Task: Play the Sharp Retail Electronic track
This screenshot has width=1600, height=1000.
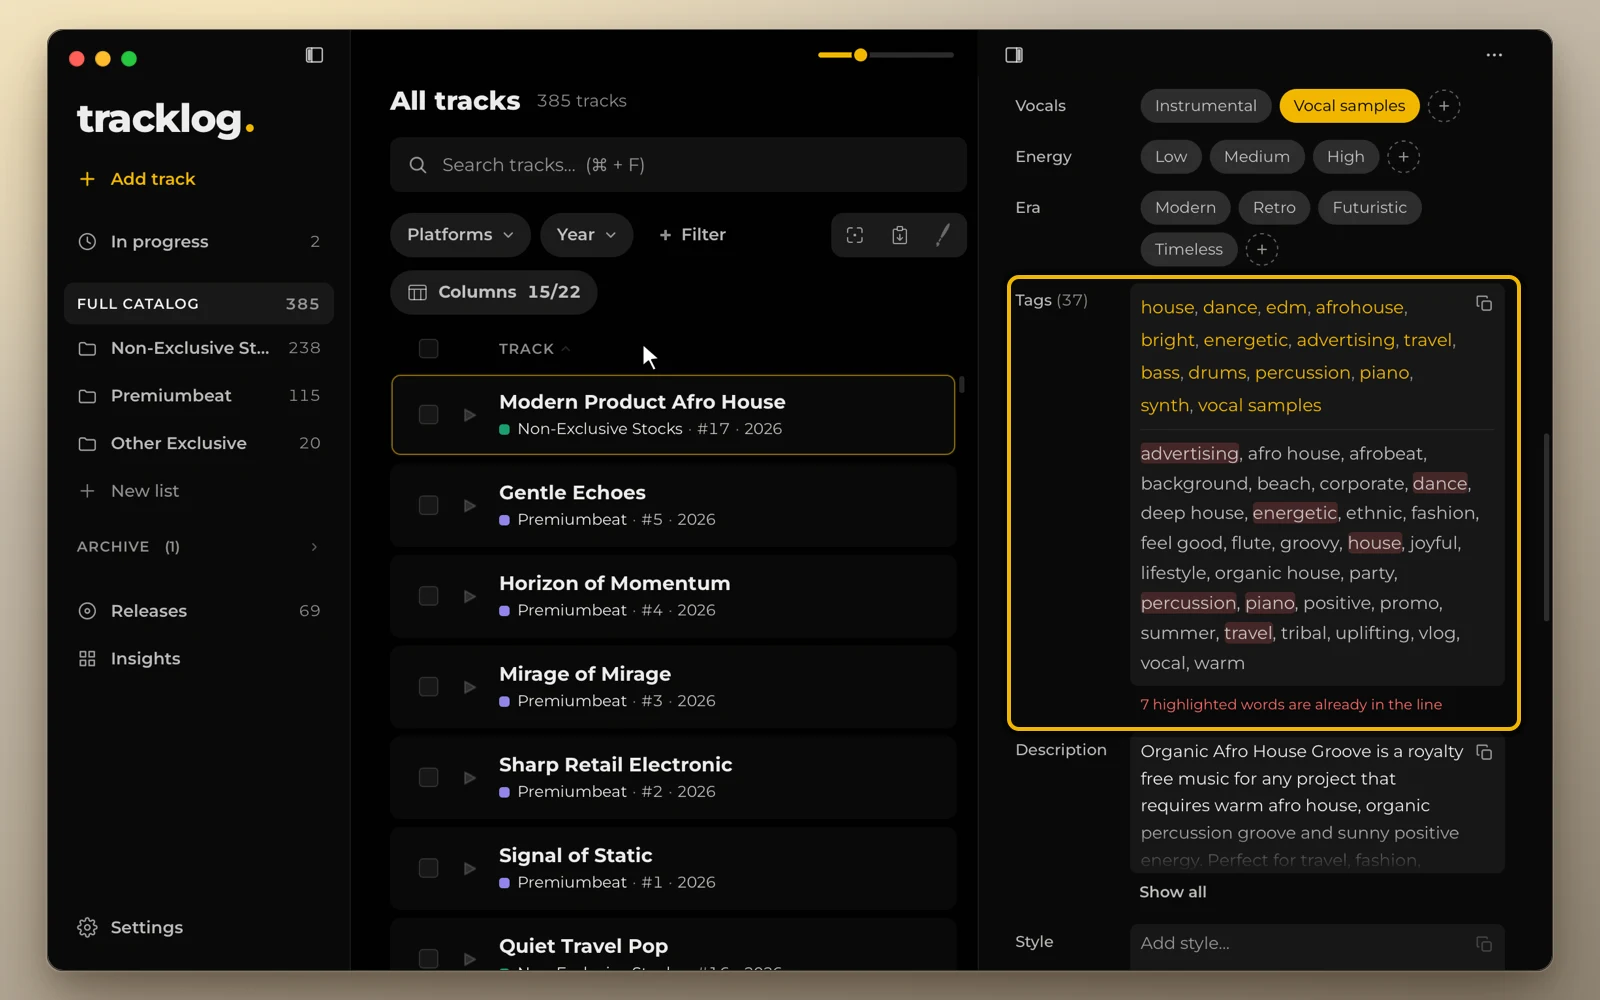Action: tap(470, 778)
